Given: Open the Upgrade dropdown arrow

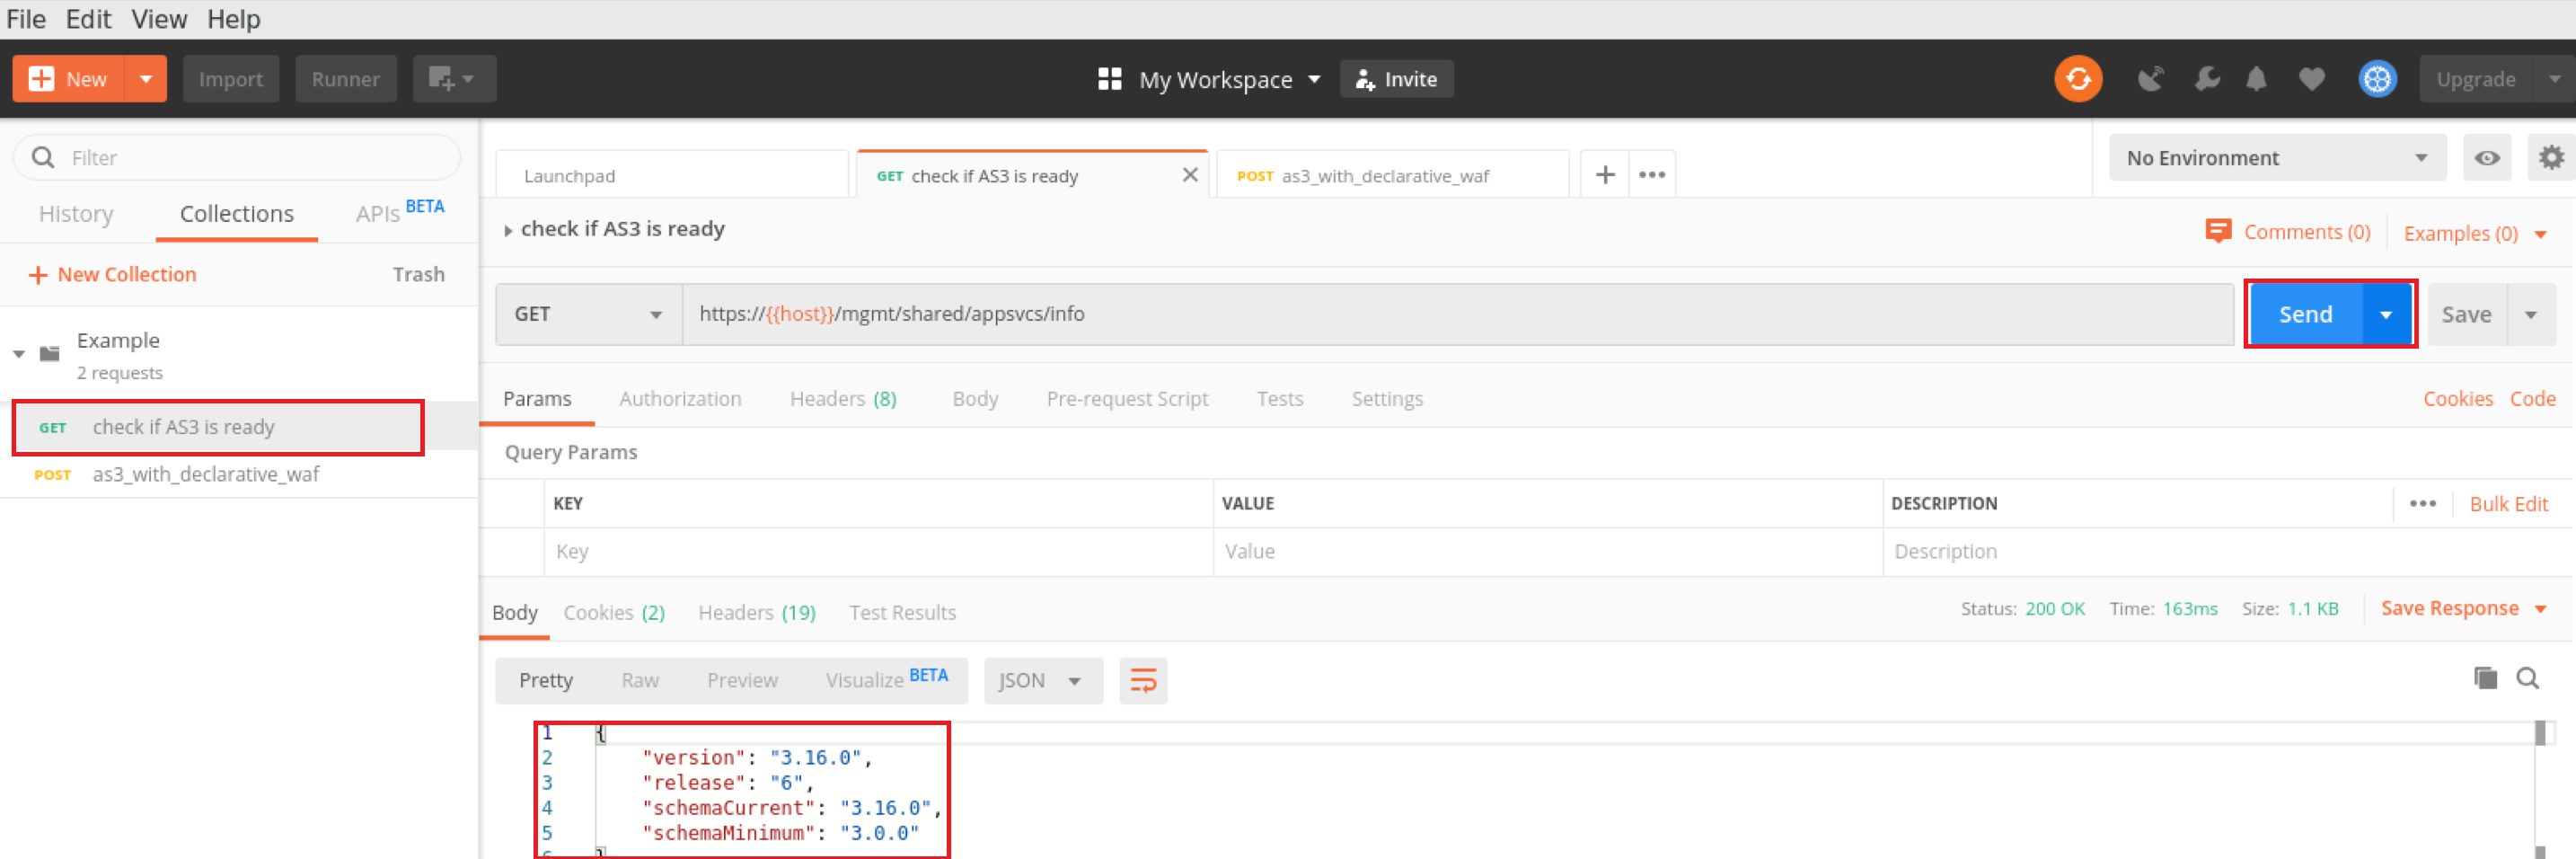Looking at the screenshot, I should 2554,79.
